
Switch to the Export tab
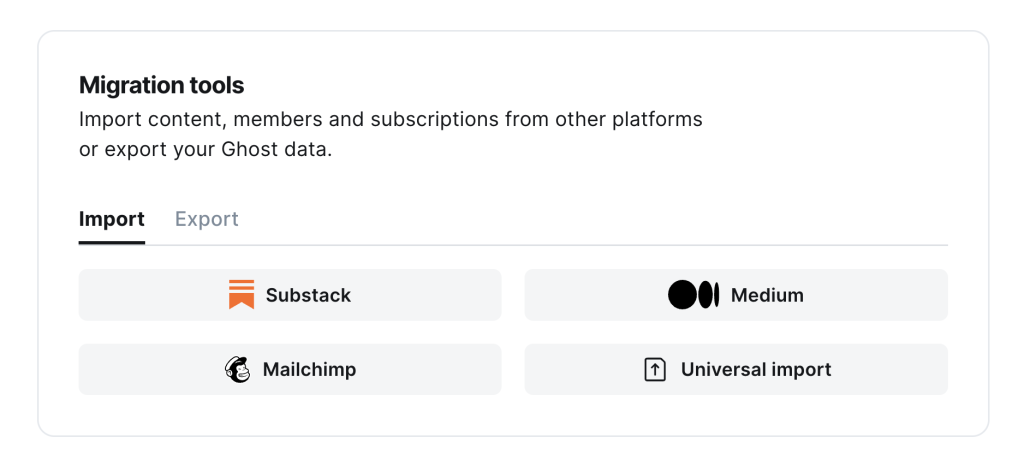[x=206, y=219]
